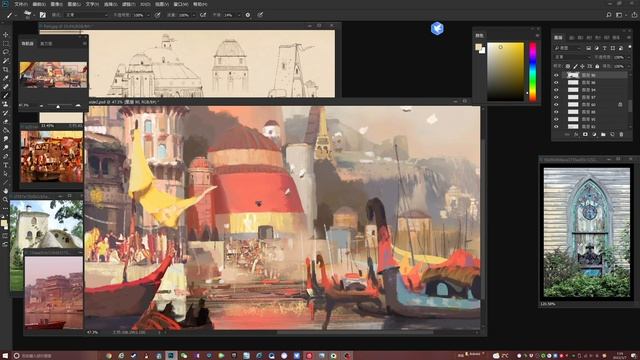The image size is (640, 360).
Task: Open the 编辑 (Edit) menu
Action: [39, 4]
